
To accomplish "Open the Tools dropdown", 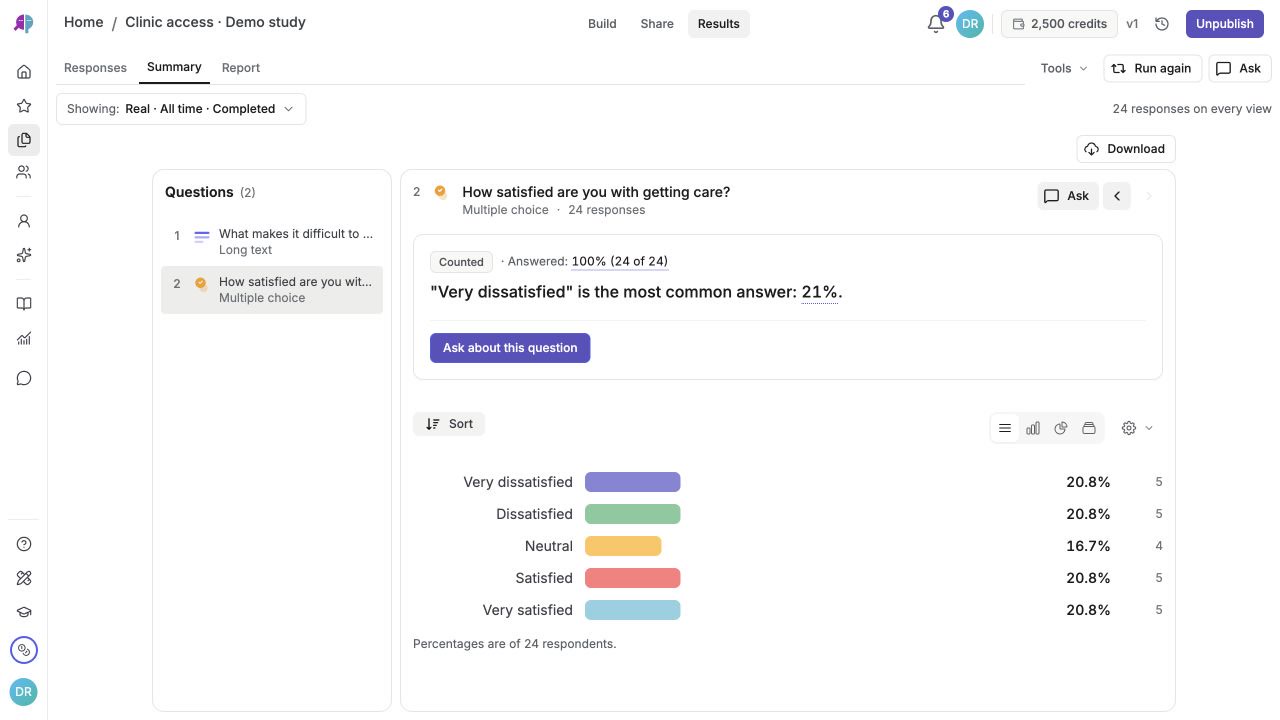I will (x=1064, y=68).
